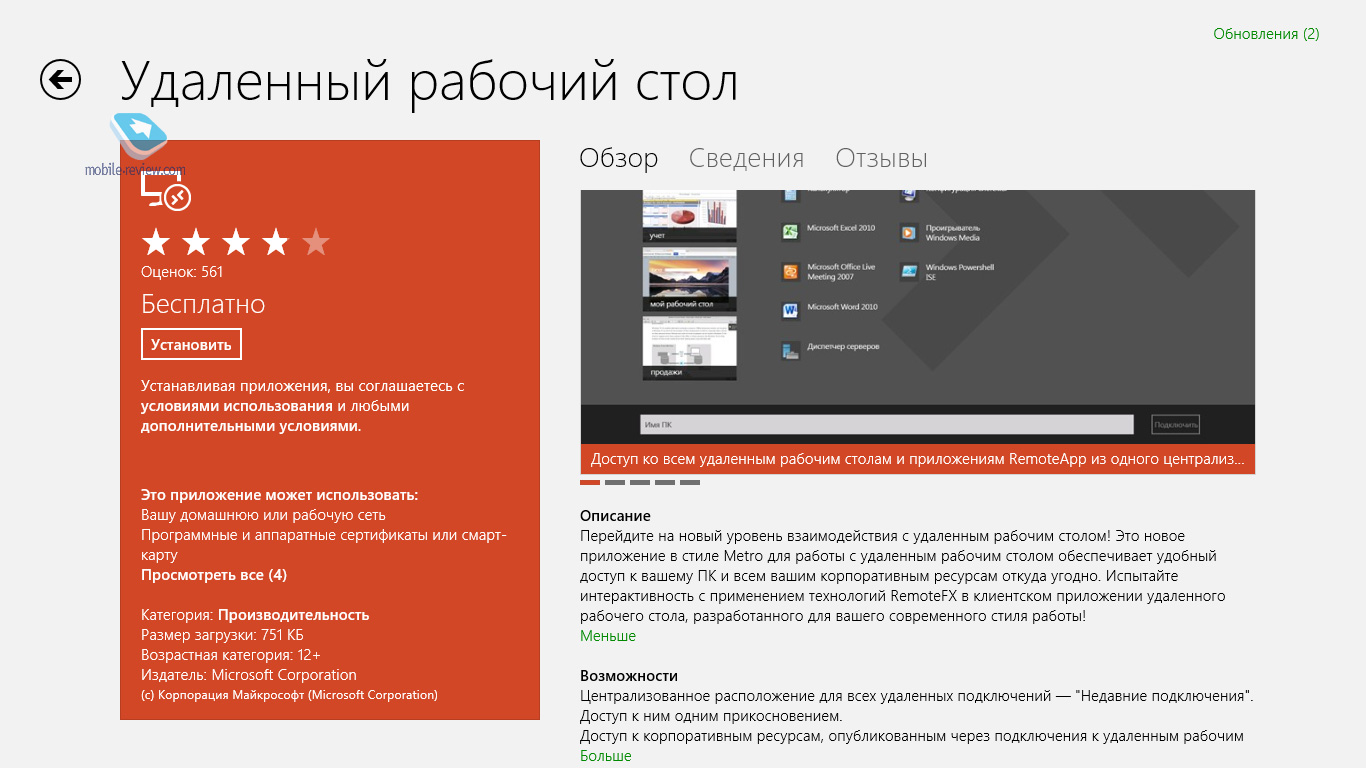1366x768 pixels.
Task: Click the Windows PowerShell ISE icon
Action: pos(908,272)
